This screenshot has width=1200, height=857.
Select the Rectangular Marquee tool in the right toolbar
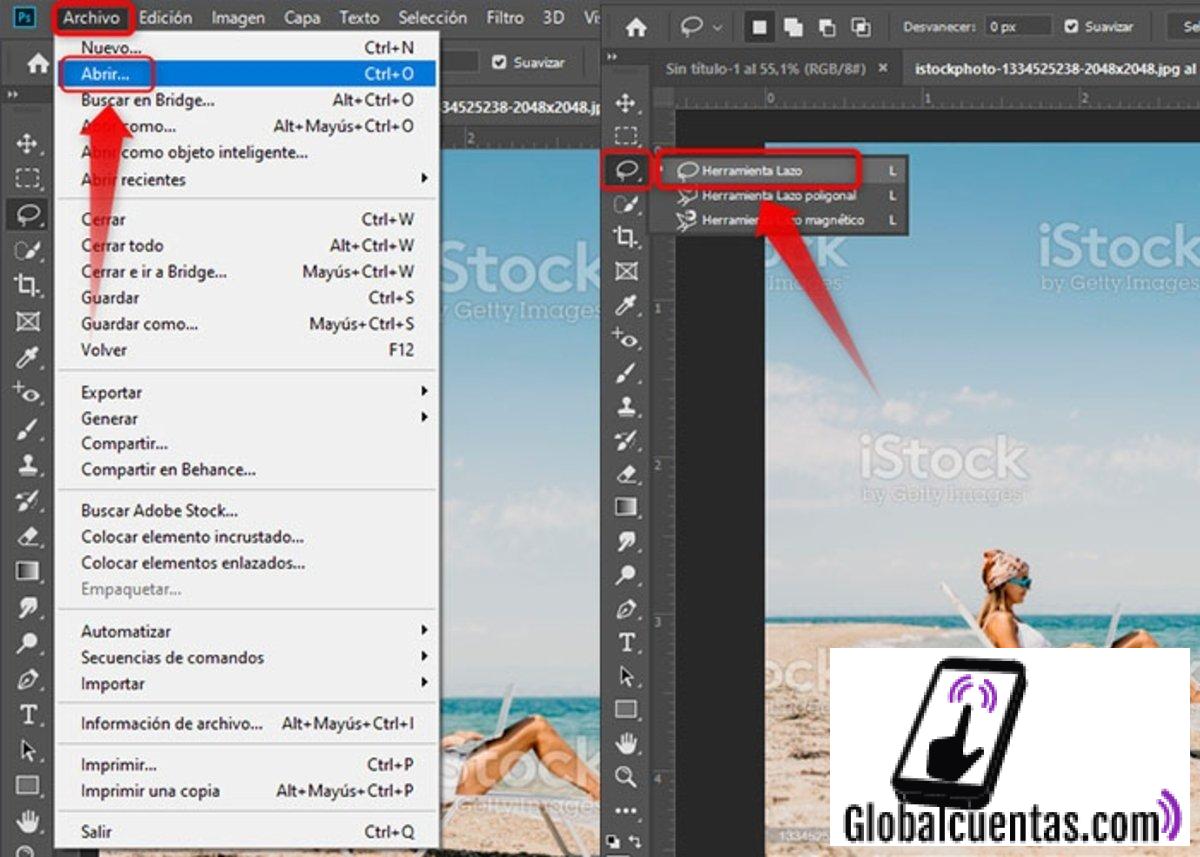click(626, 136)
